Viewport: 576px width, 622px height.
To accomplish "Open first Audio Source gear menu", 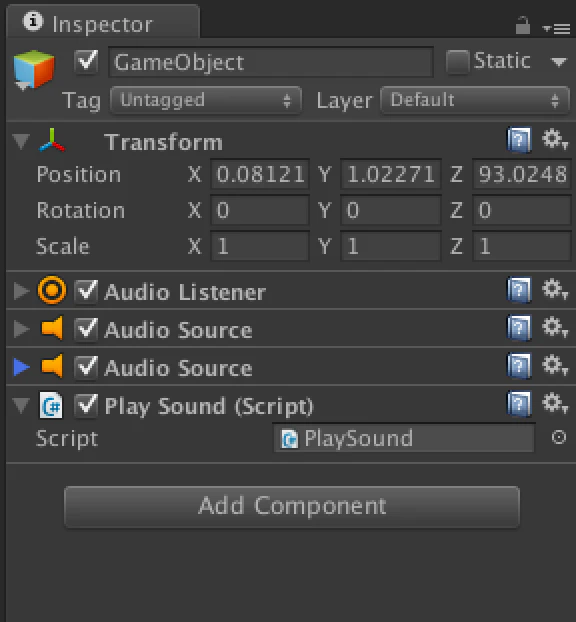I will (555, 327).
